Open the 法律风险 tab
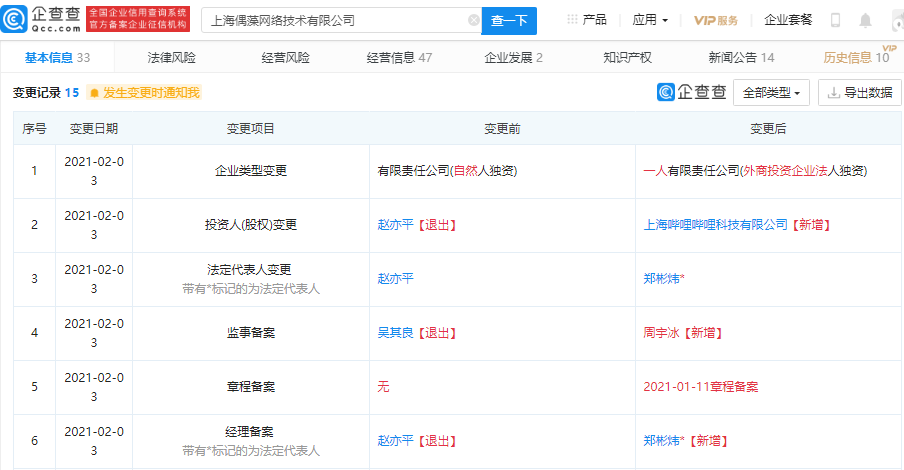Viewport: 904px width, 470px height. (x=171, y=58)
